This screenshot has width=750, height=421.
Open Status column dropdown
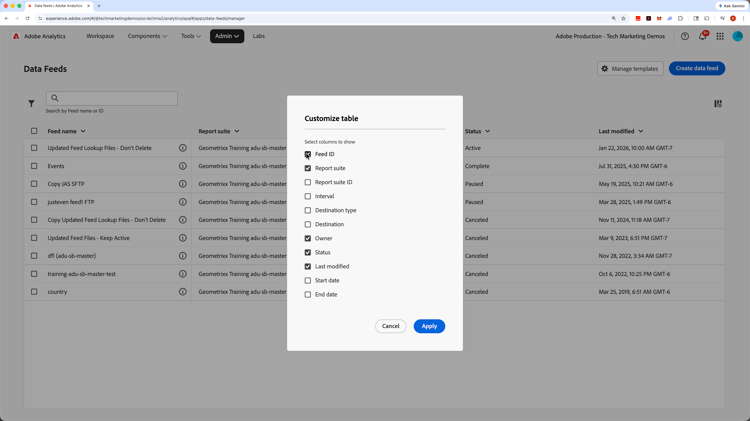(487, 131)
